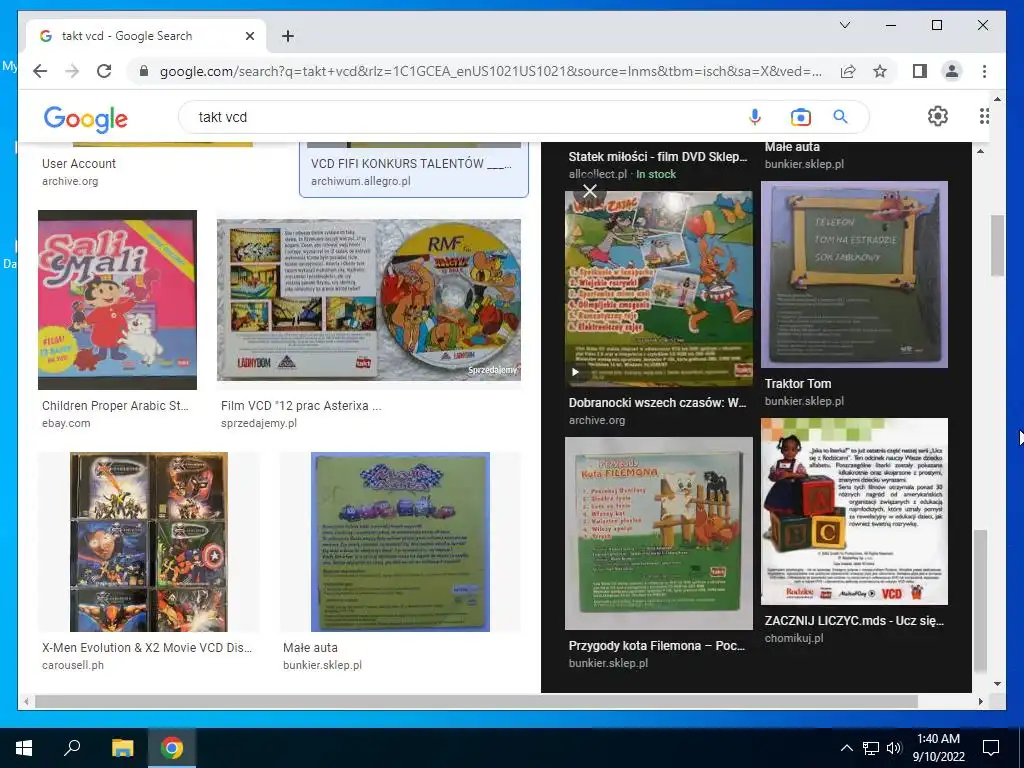Click the page vertical scrollbar thumb
Viewport: 1024px width, 768px height.
click(997, 245)
